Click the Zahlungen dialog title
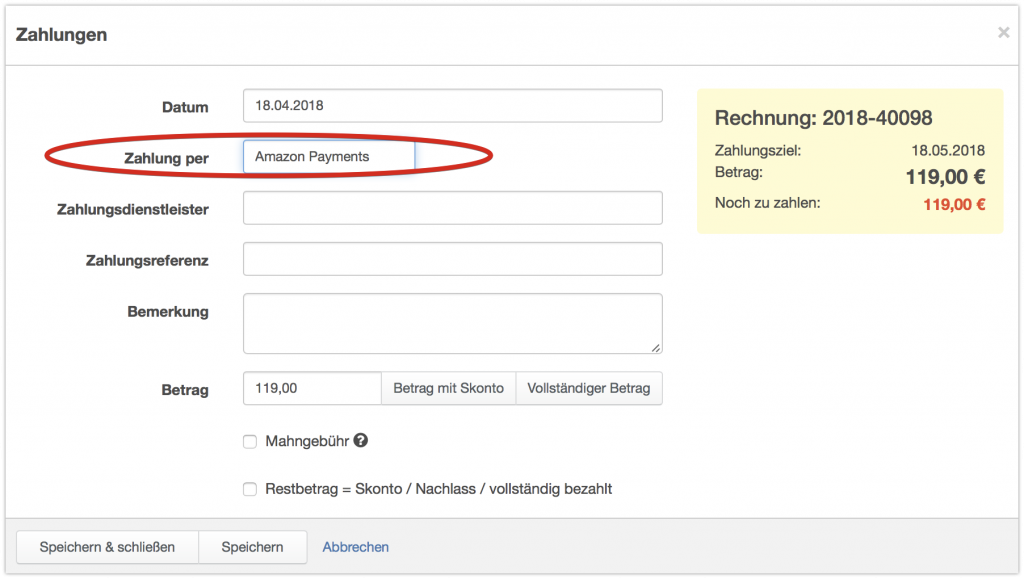The width and height of the screenshot is (1024, 579). (61, 35)
